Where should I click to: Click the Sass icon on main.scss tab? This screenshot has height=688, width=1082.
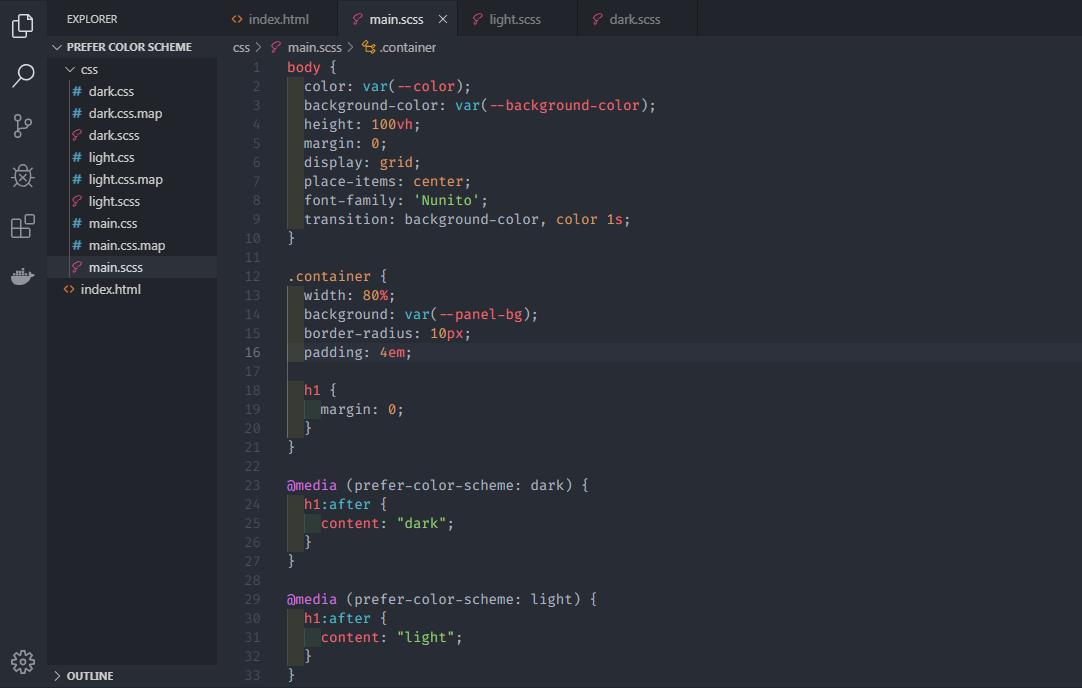pyautogui.click(x=357, y=19)
